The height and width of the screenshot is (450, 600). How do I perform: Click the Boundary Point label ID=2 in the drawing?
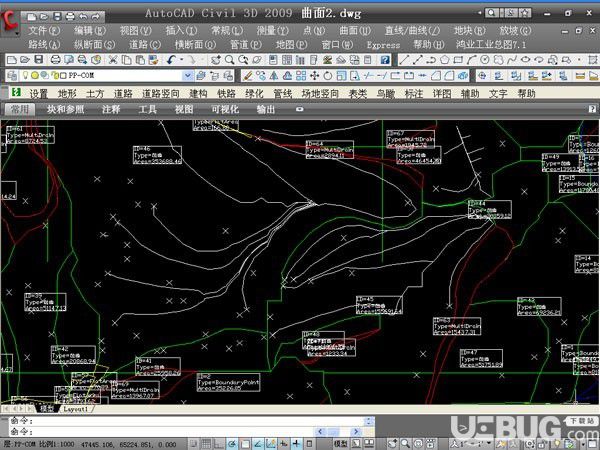point(228,382)
